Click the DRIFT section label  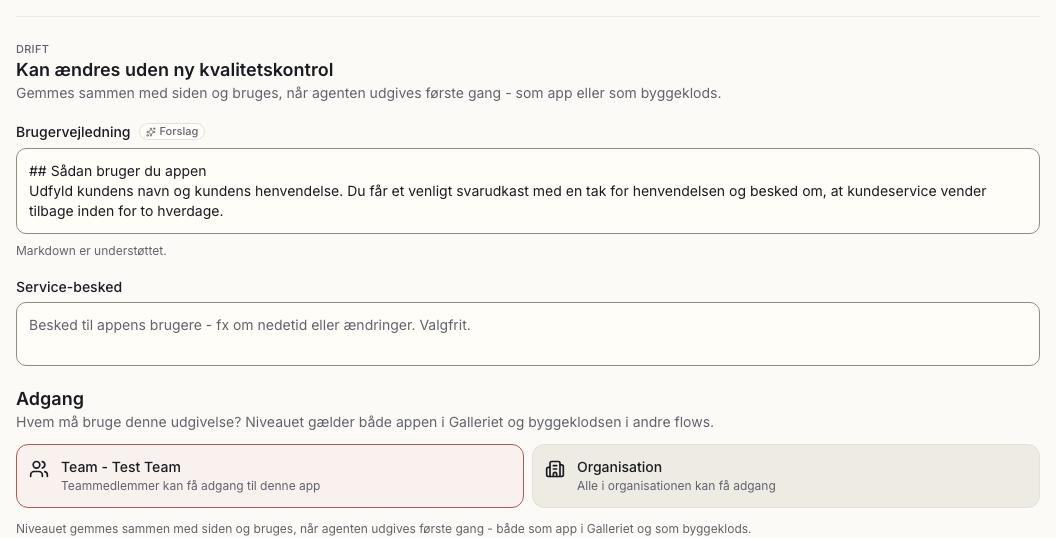point(32,49)
